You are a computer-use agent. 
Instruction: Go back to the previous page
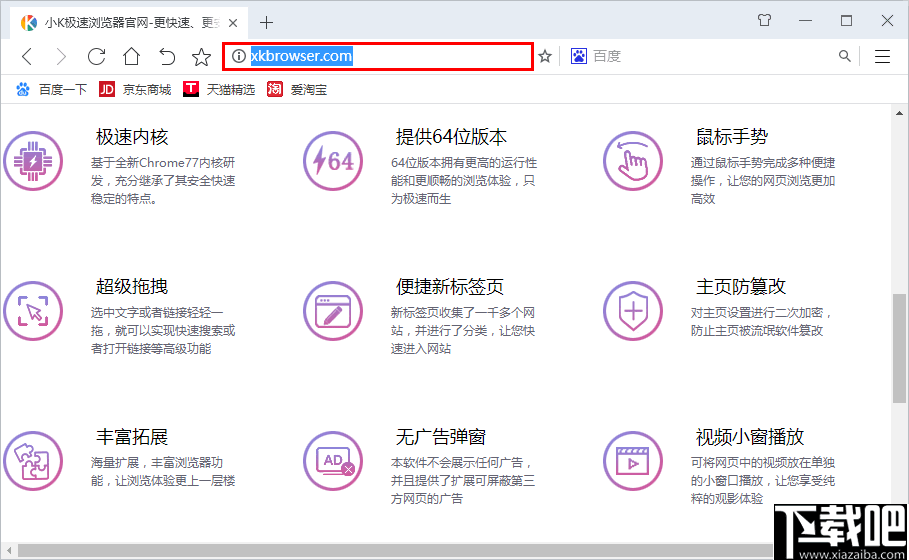point(27,56)
